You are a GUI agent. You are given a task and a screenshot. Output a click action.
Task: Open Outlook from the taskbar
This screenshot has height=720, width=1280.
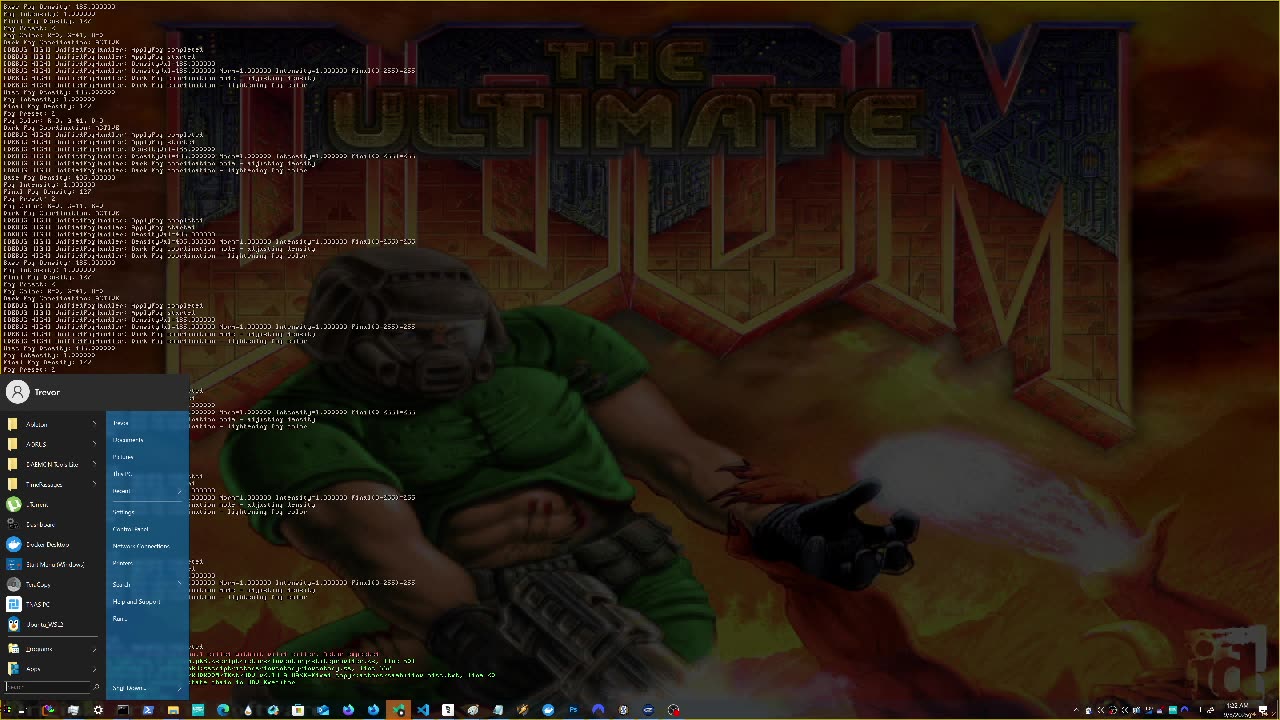pyautogui.click(x=323, y=710)
